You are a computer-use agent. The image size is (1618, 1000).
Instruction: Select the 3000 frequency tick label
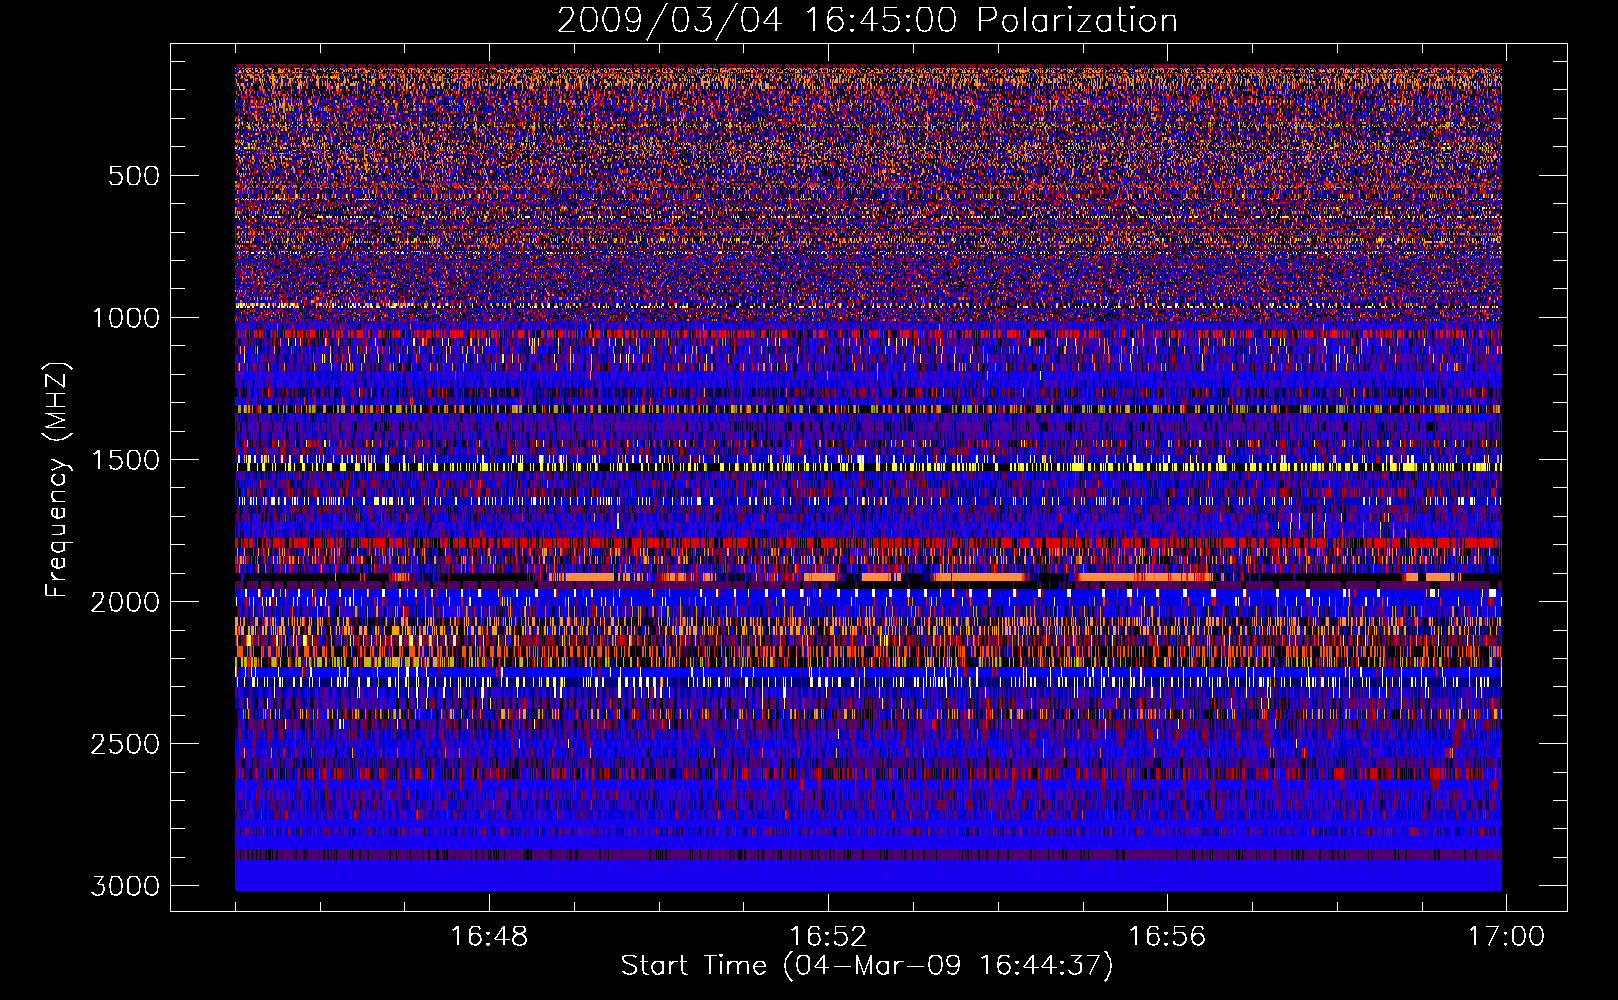[125, 886]
